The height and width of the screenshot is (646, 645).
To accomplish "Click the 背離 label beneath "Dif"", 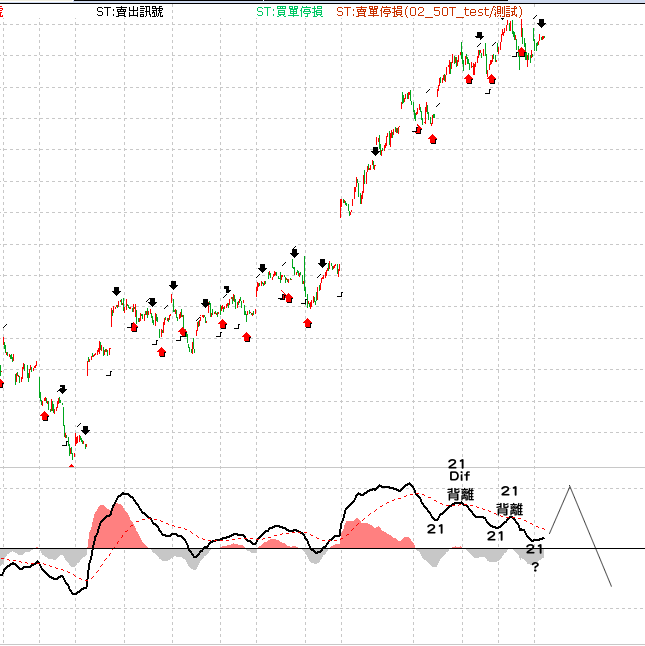I will (x=460, y=494).
